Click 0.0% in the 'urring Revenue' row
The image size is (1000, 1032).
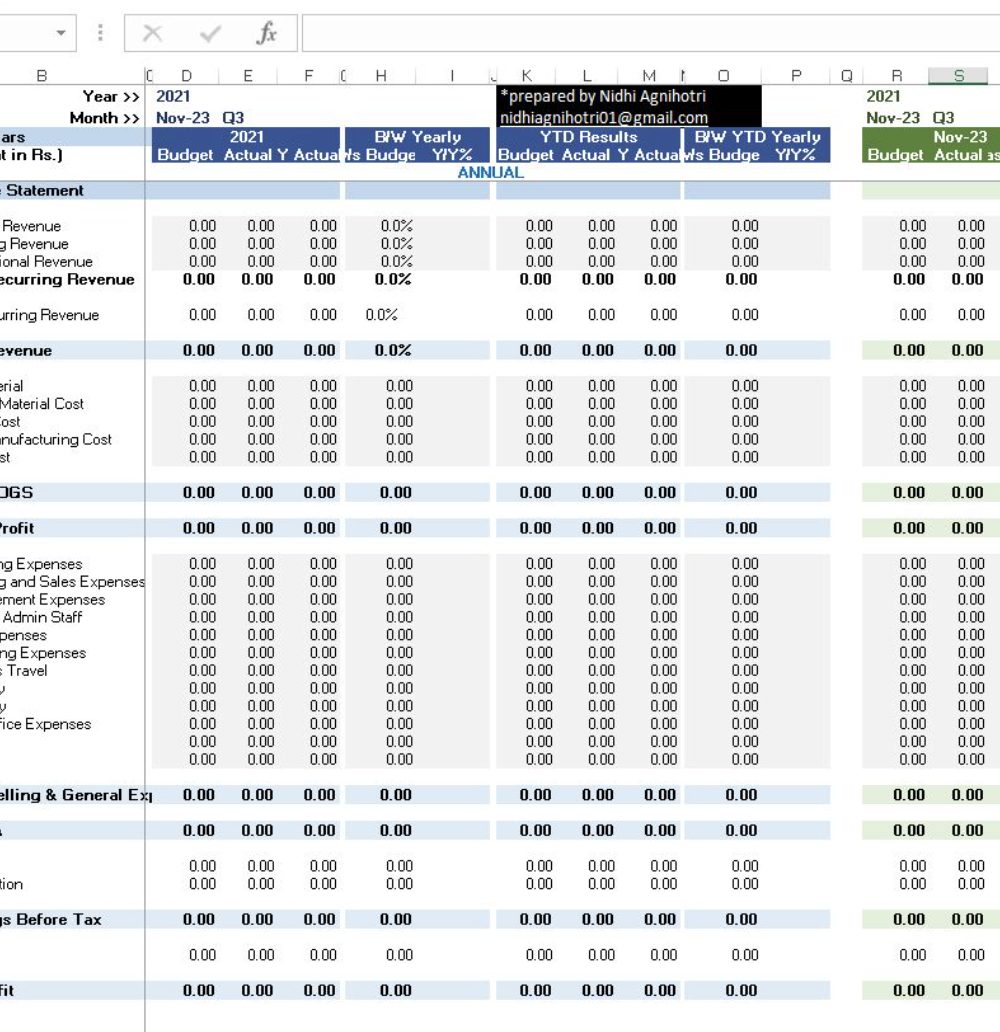(382, 315)
